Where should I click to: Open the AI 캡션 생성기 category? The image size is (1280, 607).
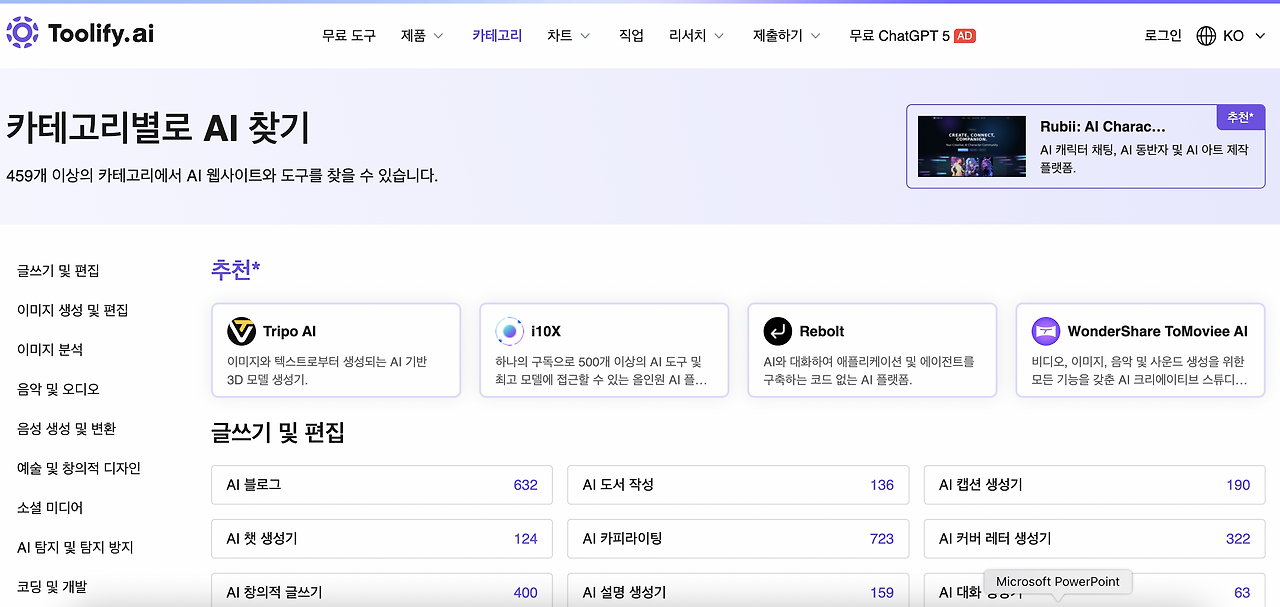click(x=1095, y=485)
